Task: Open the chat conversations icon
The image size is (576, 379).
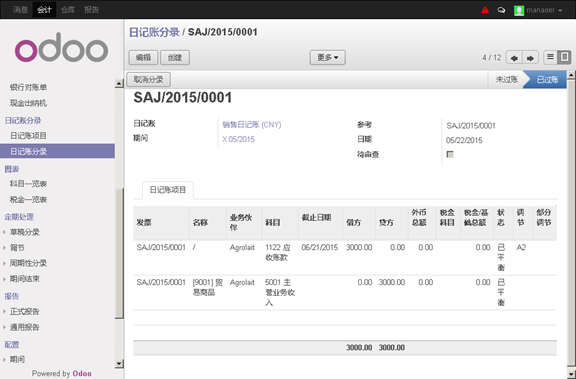Action: pyautogui.click(x=501, y=10)
